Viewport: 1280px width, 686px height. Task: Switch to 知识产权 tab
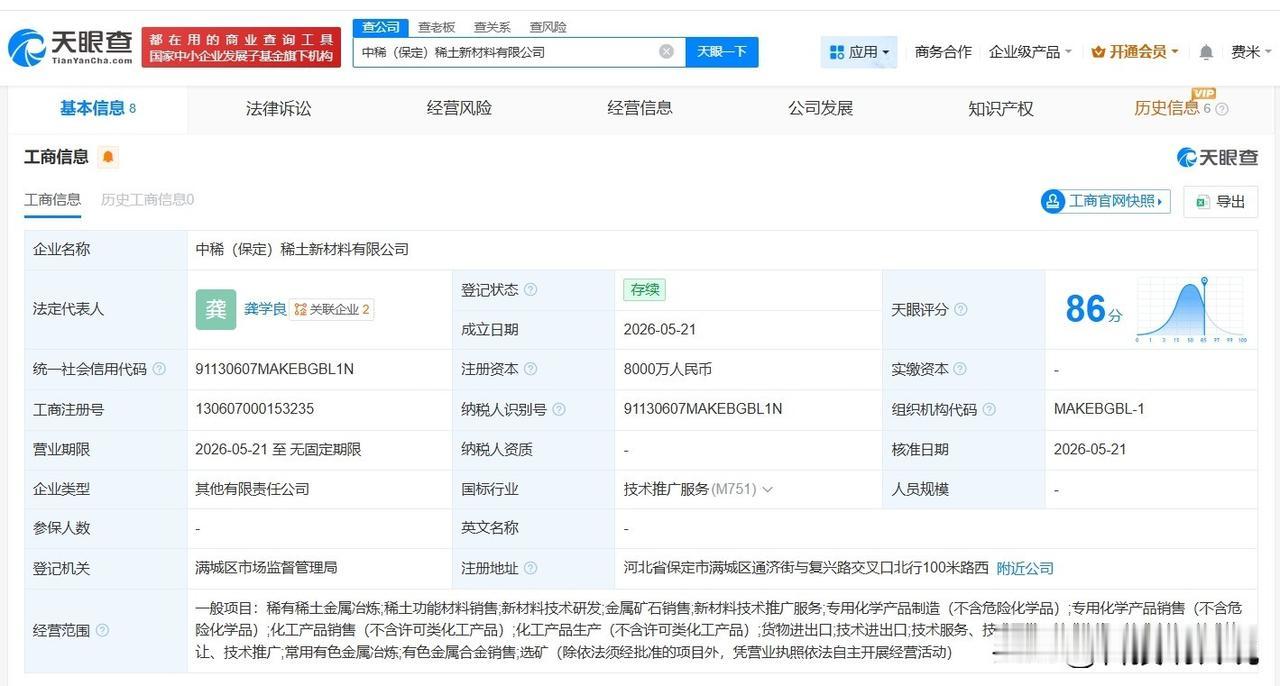click(x=1001, y=108)
